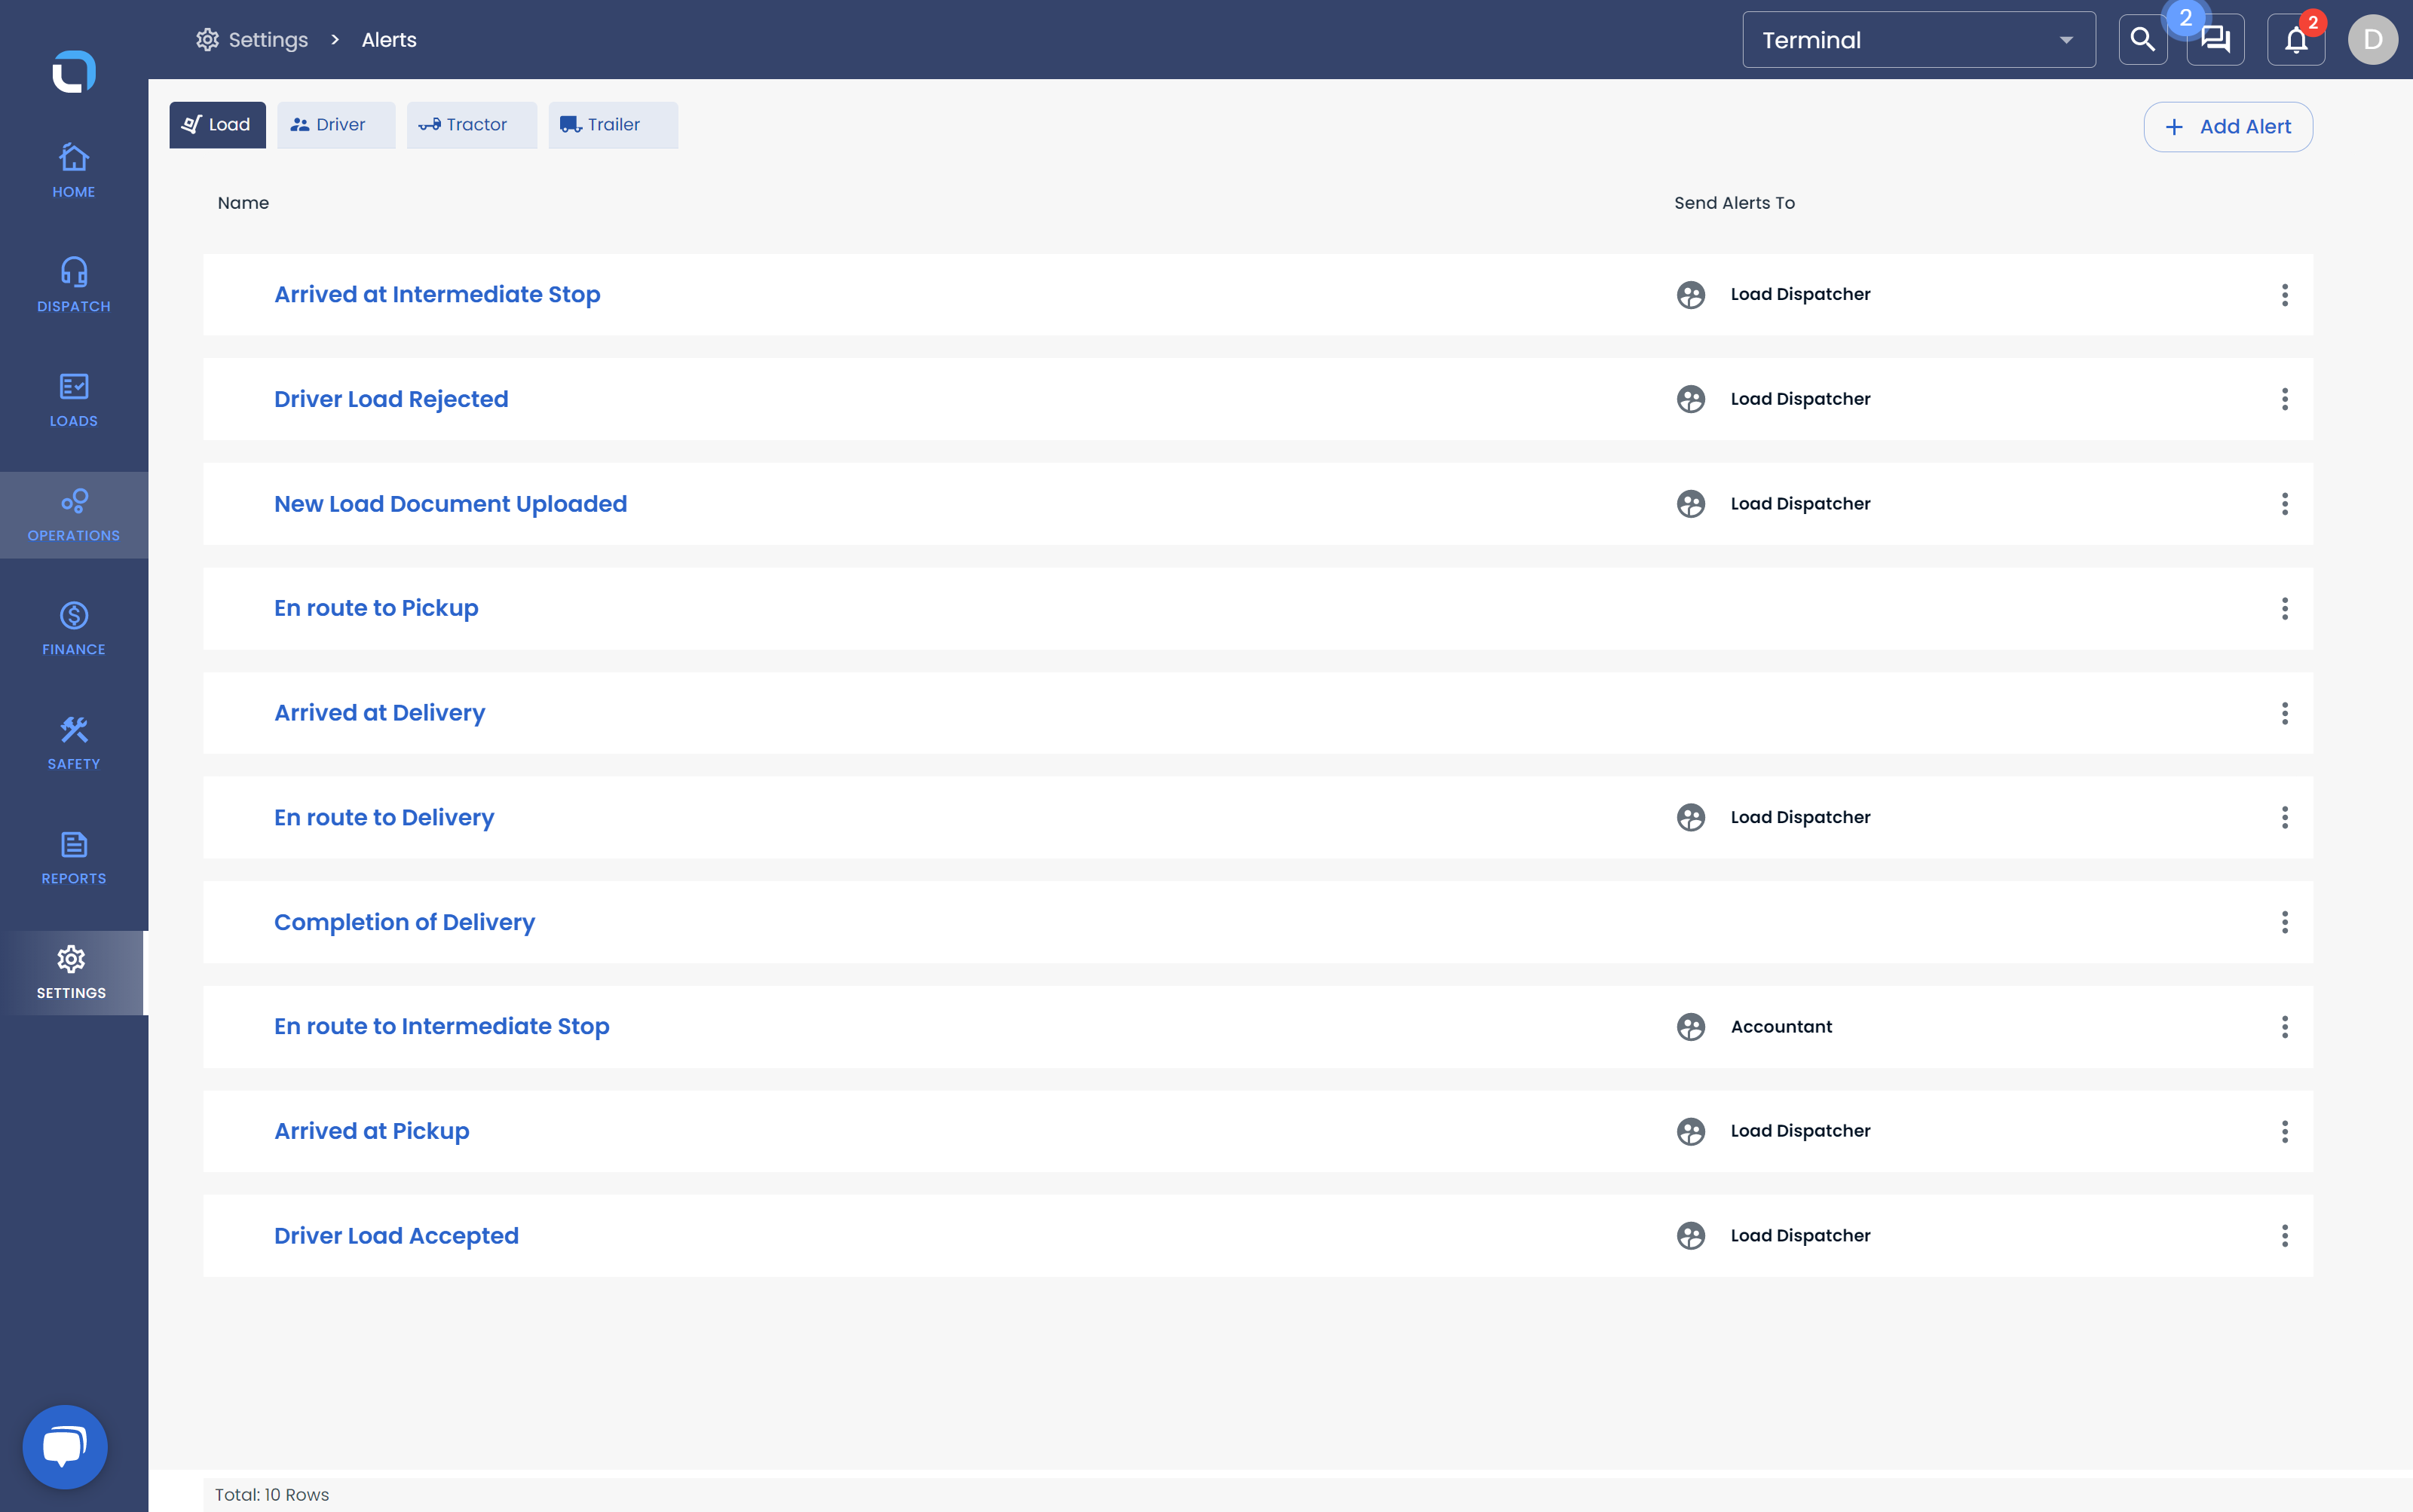Open the chat messages icon
This screenshot has height=1512, width=2413.
2215,40
